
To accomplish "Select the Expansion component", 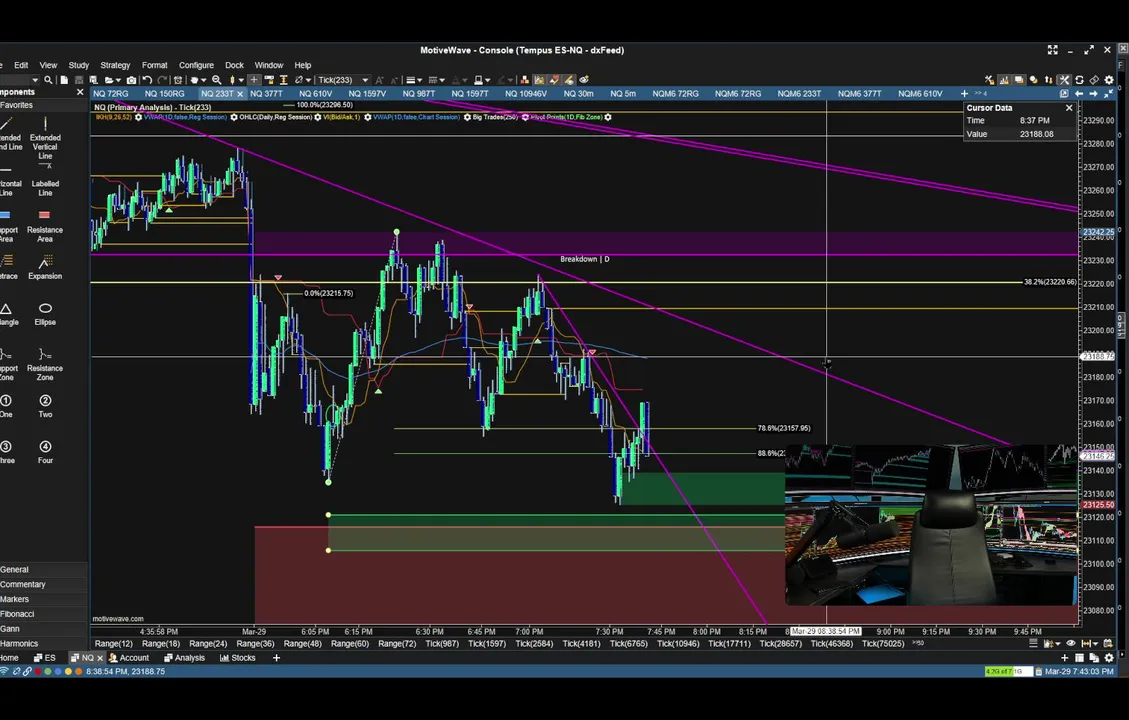I will click(45, 267).
